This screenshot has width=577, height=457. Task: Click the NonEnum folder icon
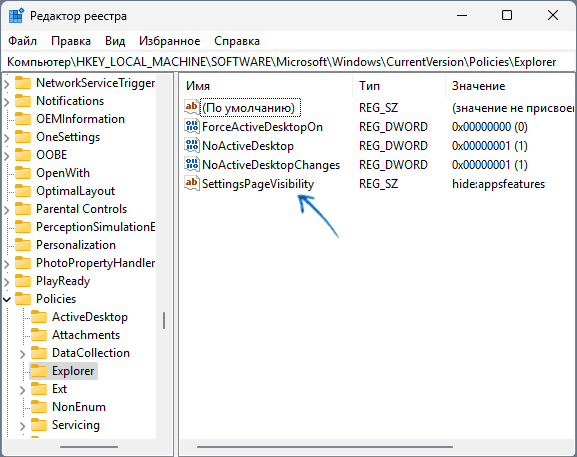pyautogui.click(x=39, y=407)
